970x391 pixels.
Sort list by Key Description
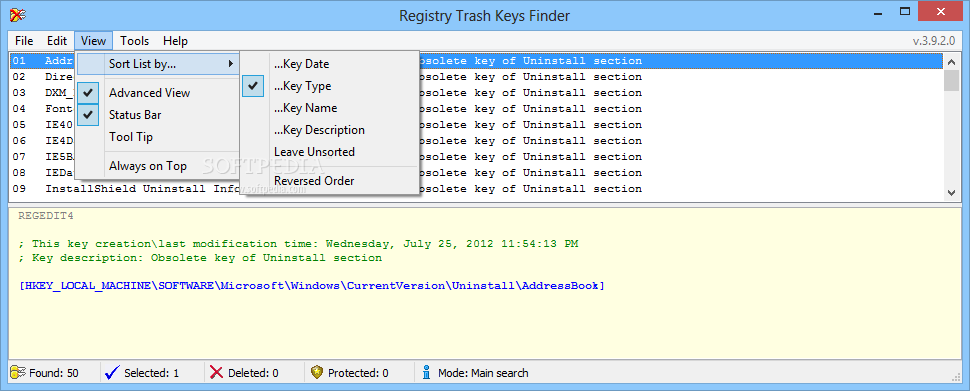pyautogui.click(x=330, y=130)
